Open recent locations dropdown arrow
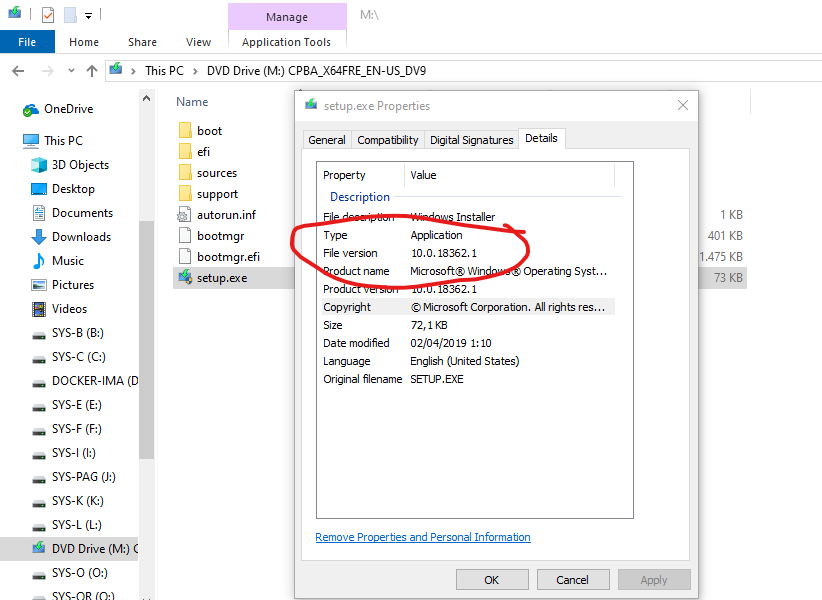 tap(71, 71)
